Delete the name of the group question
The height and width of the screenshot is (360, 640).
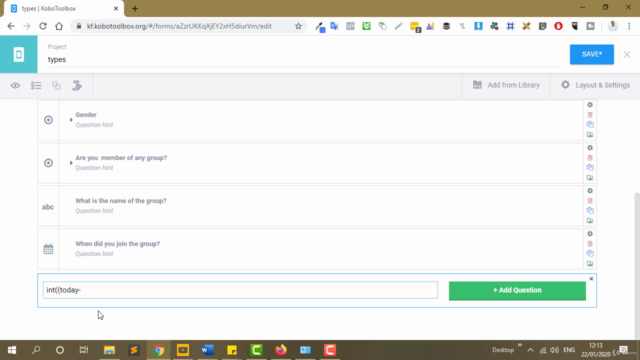coord(590,201)
